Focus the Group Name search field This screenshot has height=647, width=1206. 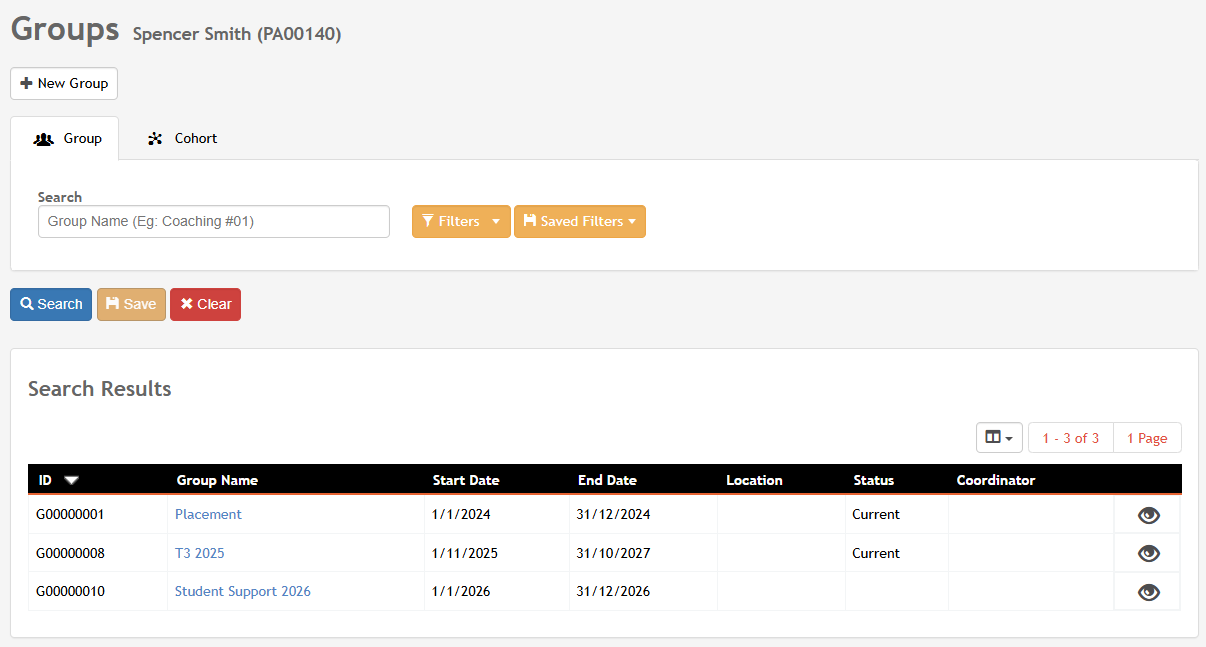214,222
